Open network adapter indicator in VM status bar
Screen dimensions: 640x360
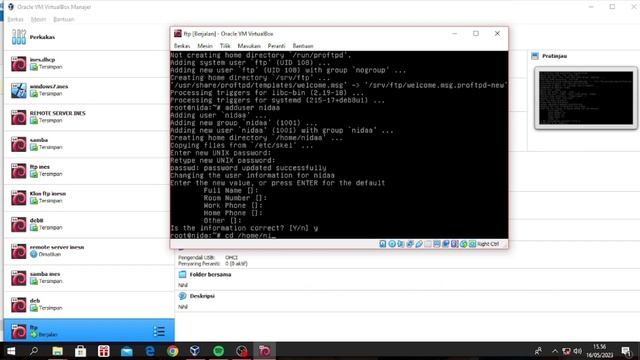click(x=410, y=244)
